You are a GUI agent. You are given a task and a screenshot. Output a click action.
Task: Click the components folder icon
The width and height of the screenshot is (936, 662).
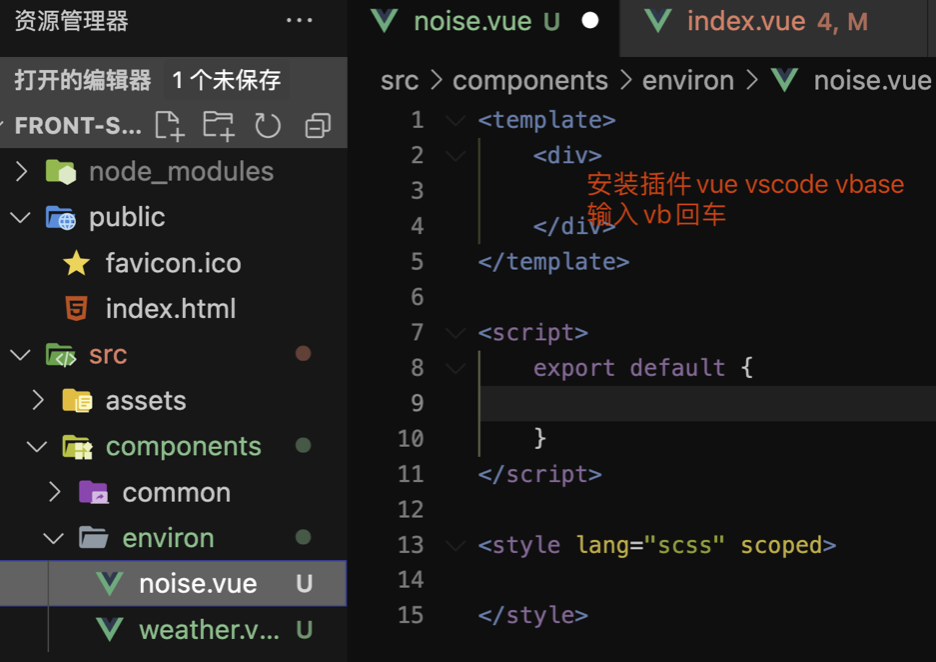(x=78, y=447)
